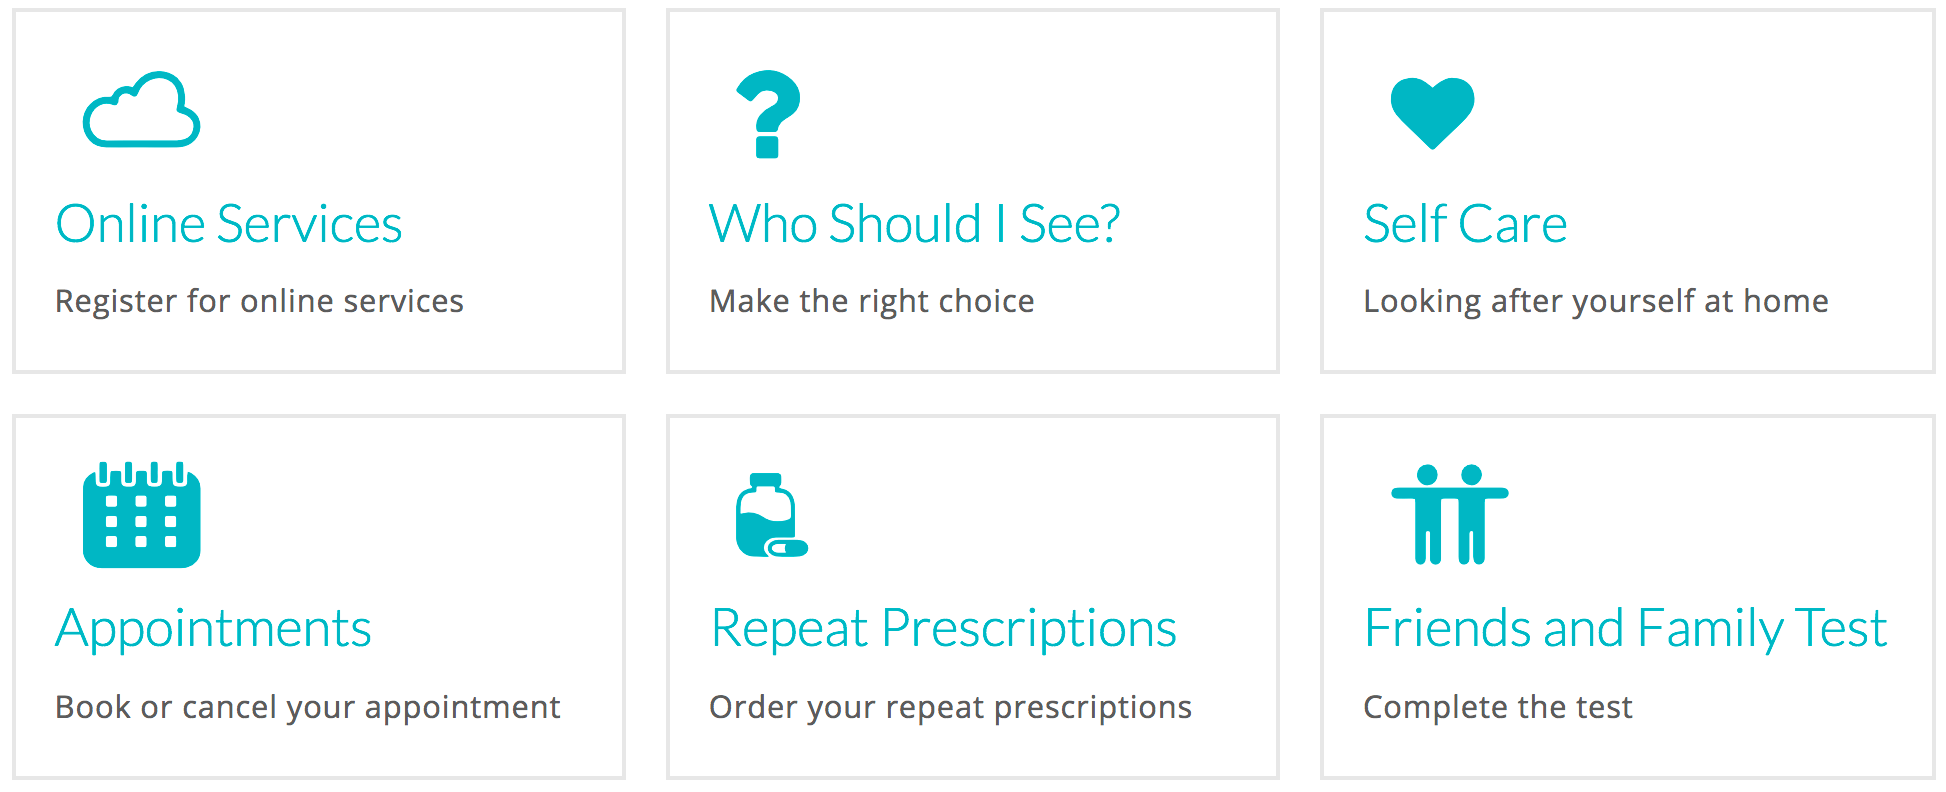Select 'Book or cancel your appointment' text
Viewport: 1946px width, 792px height.
click(x=307, y=707)
